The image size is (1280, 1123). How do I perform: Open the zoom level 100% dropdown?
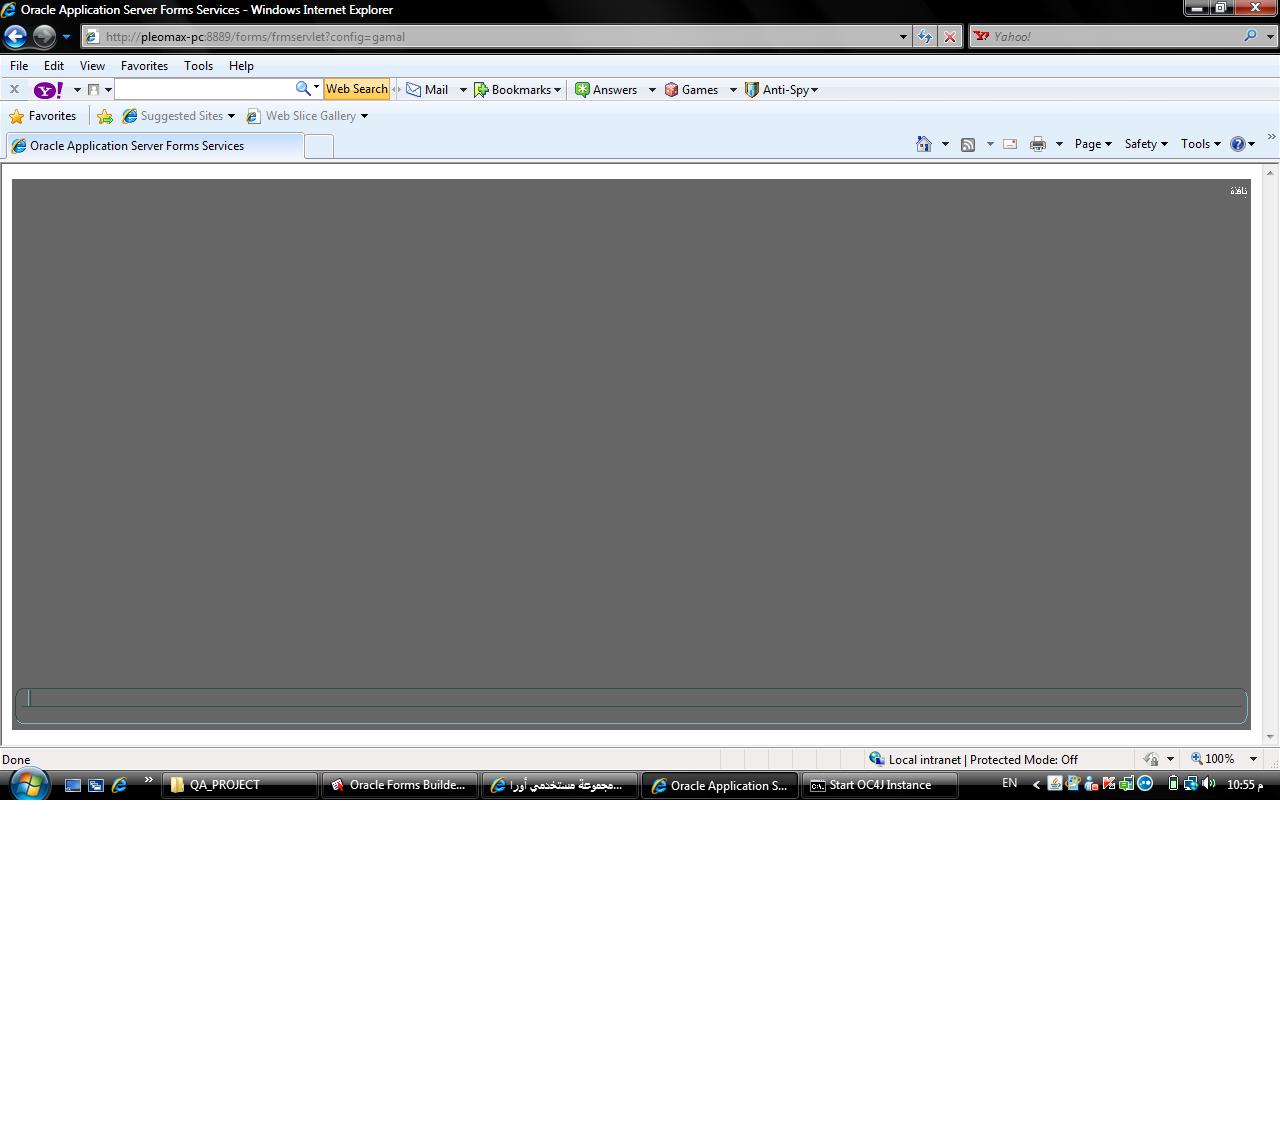[x=1253, y=759]
